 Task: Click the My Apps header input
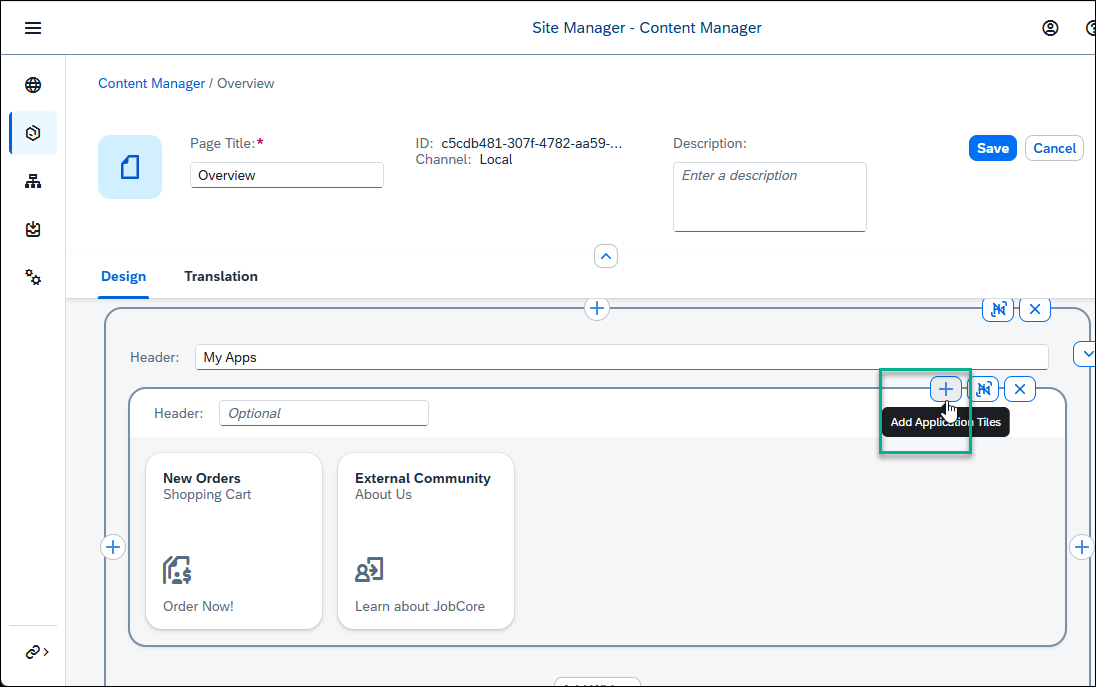tap(621, 357)
